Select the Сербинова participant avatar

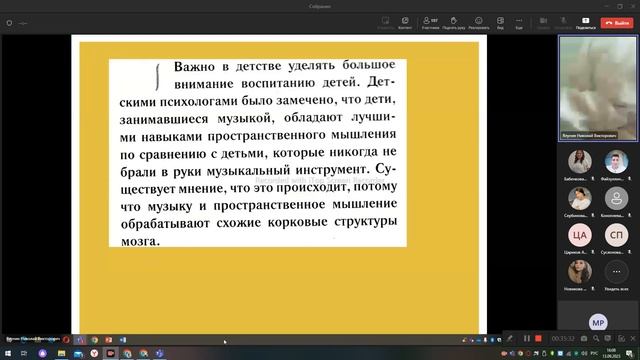[580, 198]
